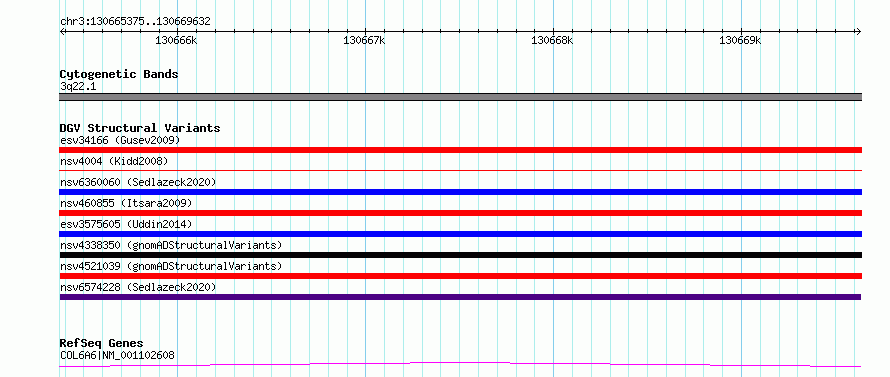Screen dimensions: 890x377
Task: Click the esv34166 (Gusev2009) variant label
Action: click(x=120, y=140)
